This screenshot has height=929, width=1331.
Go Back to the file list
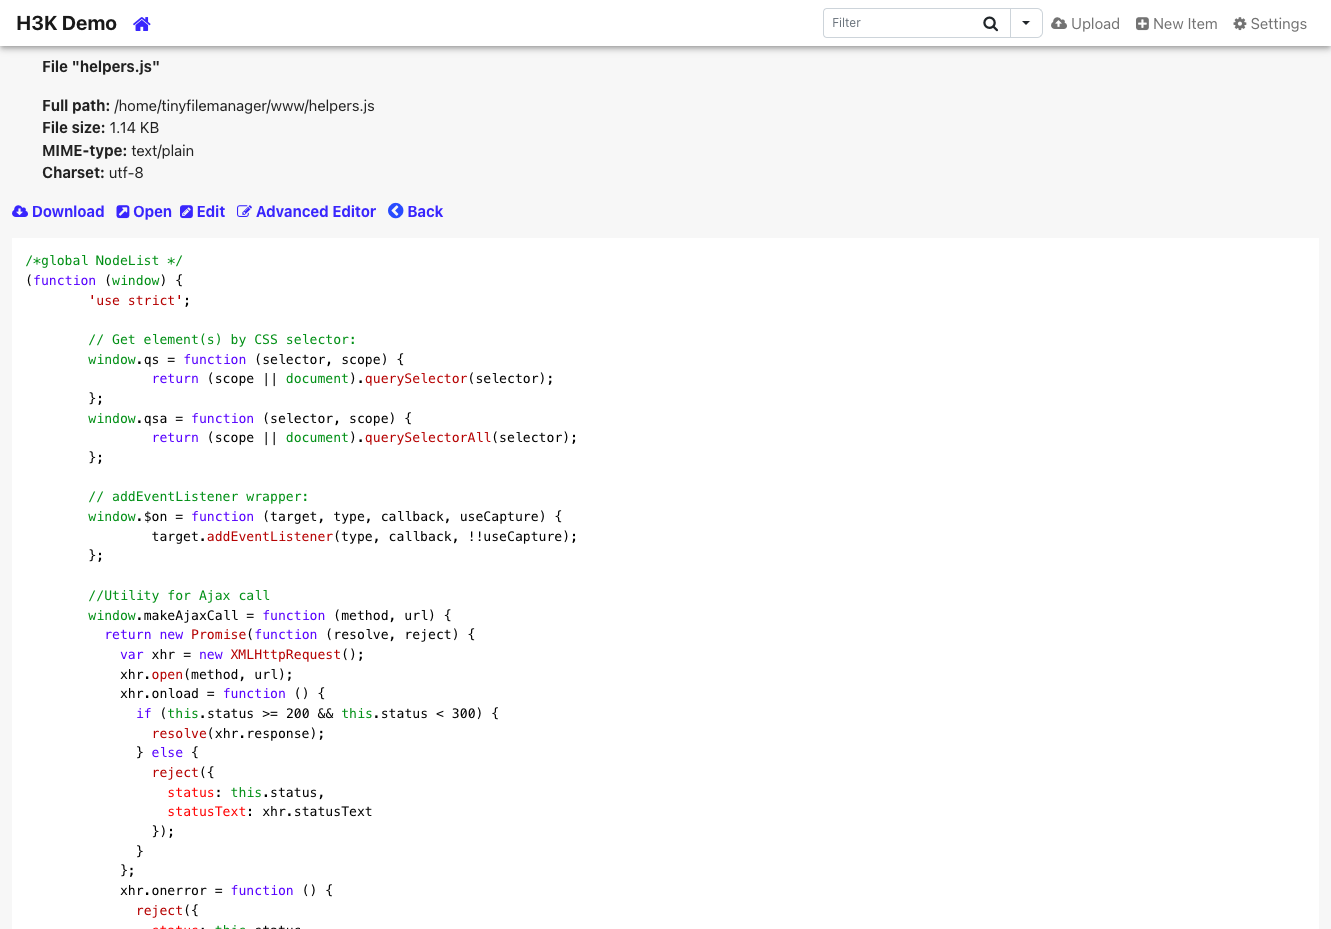pyautogui.click(x=415, y=212)
